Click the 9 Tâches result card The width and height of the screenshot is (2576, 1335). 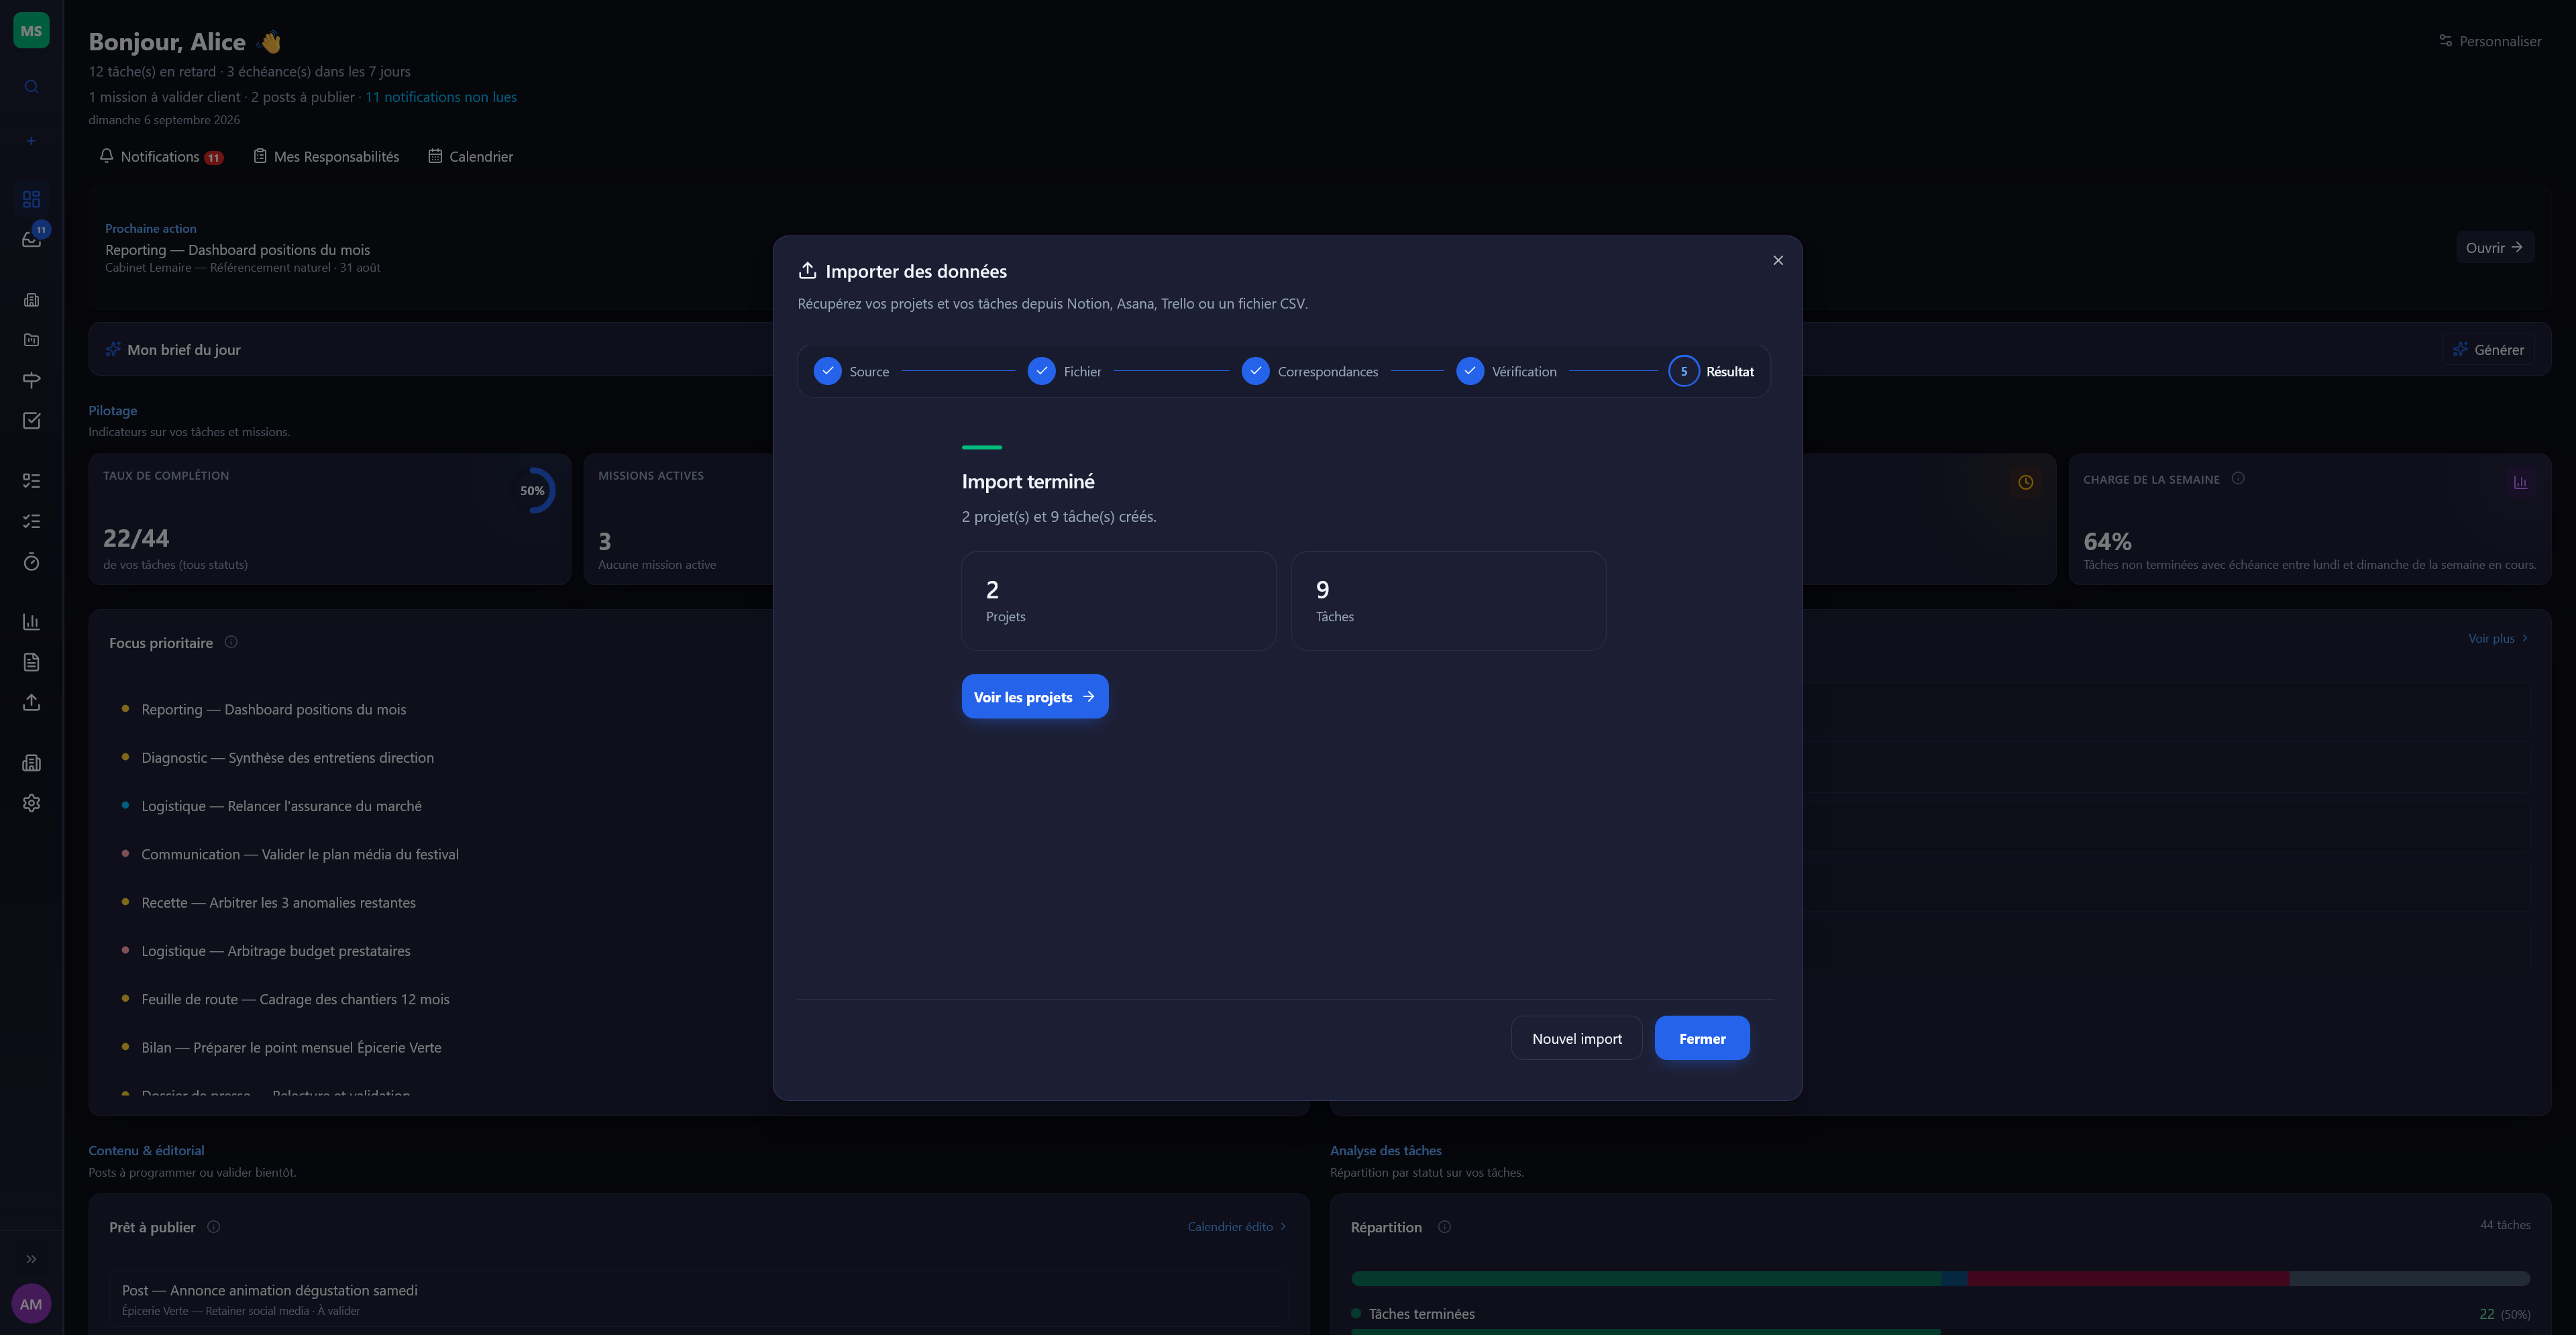[x=1449, y=601]
